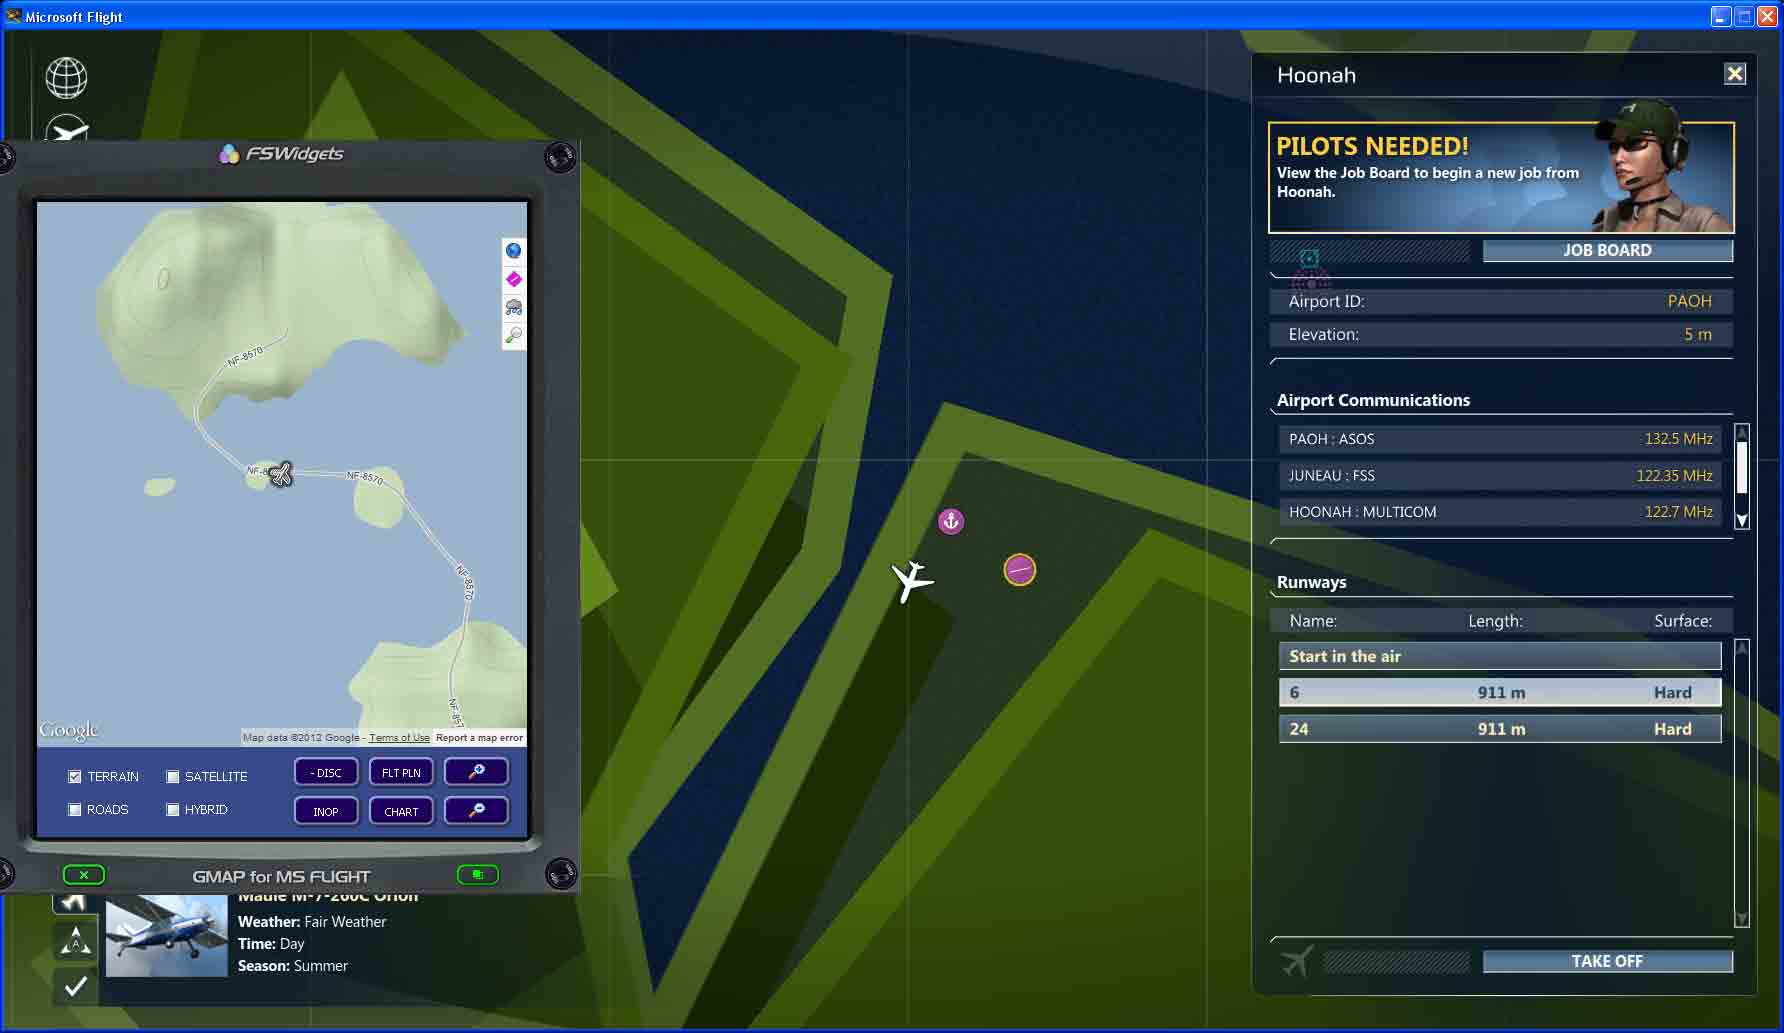
Task: Open the globe world map icon
Action: (x=66, y=78)
